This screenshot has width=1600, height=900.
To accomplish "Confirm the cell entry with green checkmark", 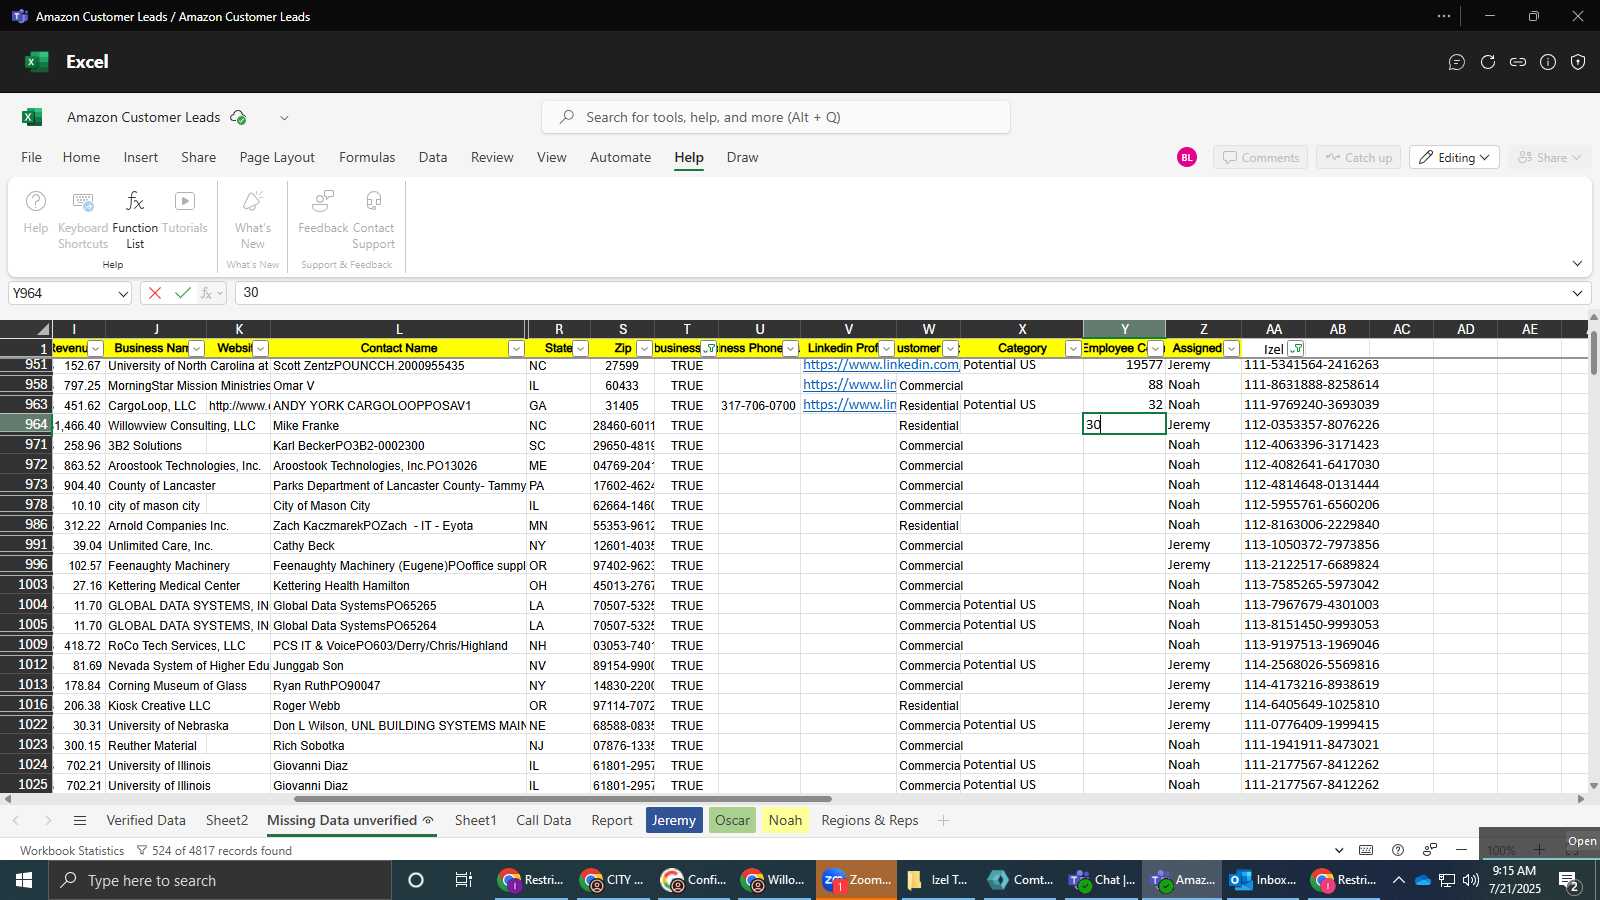I will [x=182, y=293].
